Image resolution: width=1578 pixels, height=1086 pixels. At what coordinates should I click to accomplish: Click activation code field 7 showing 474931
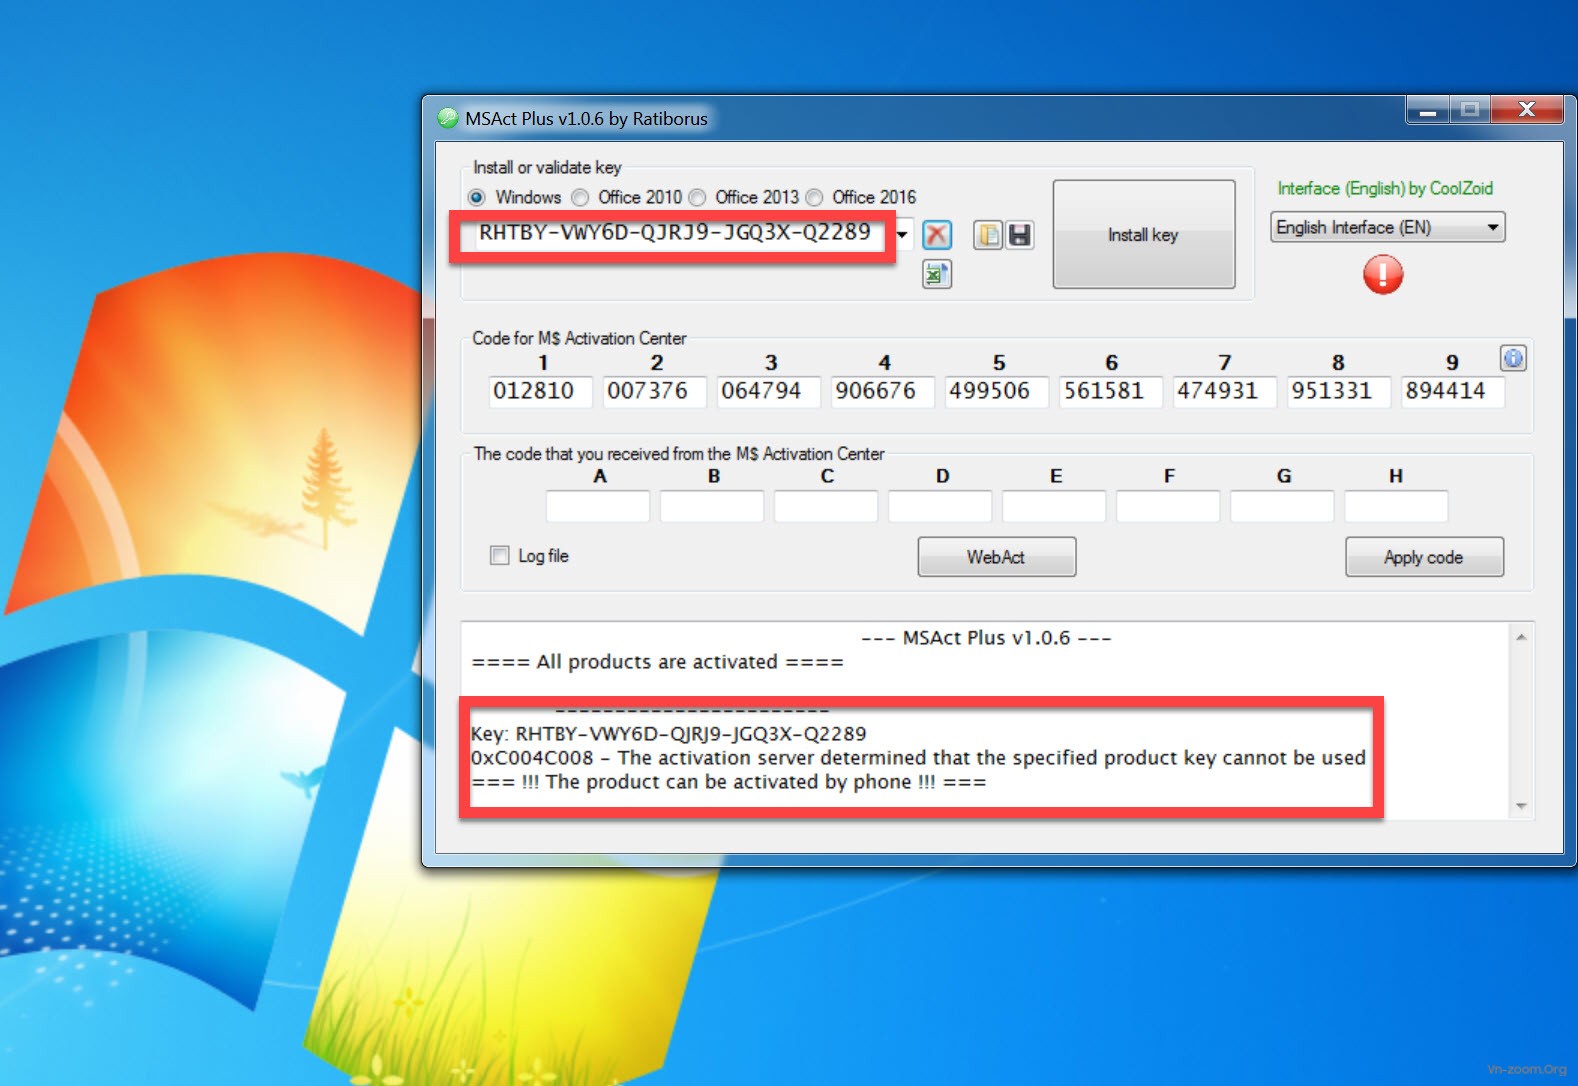click(1225, 391)
